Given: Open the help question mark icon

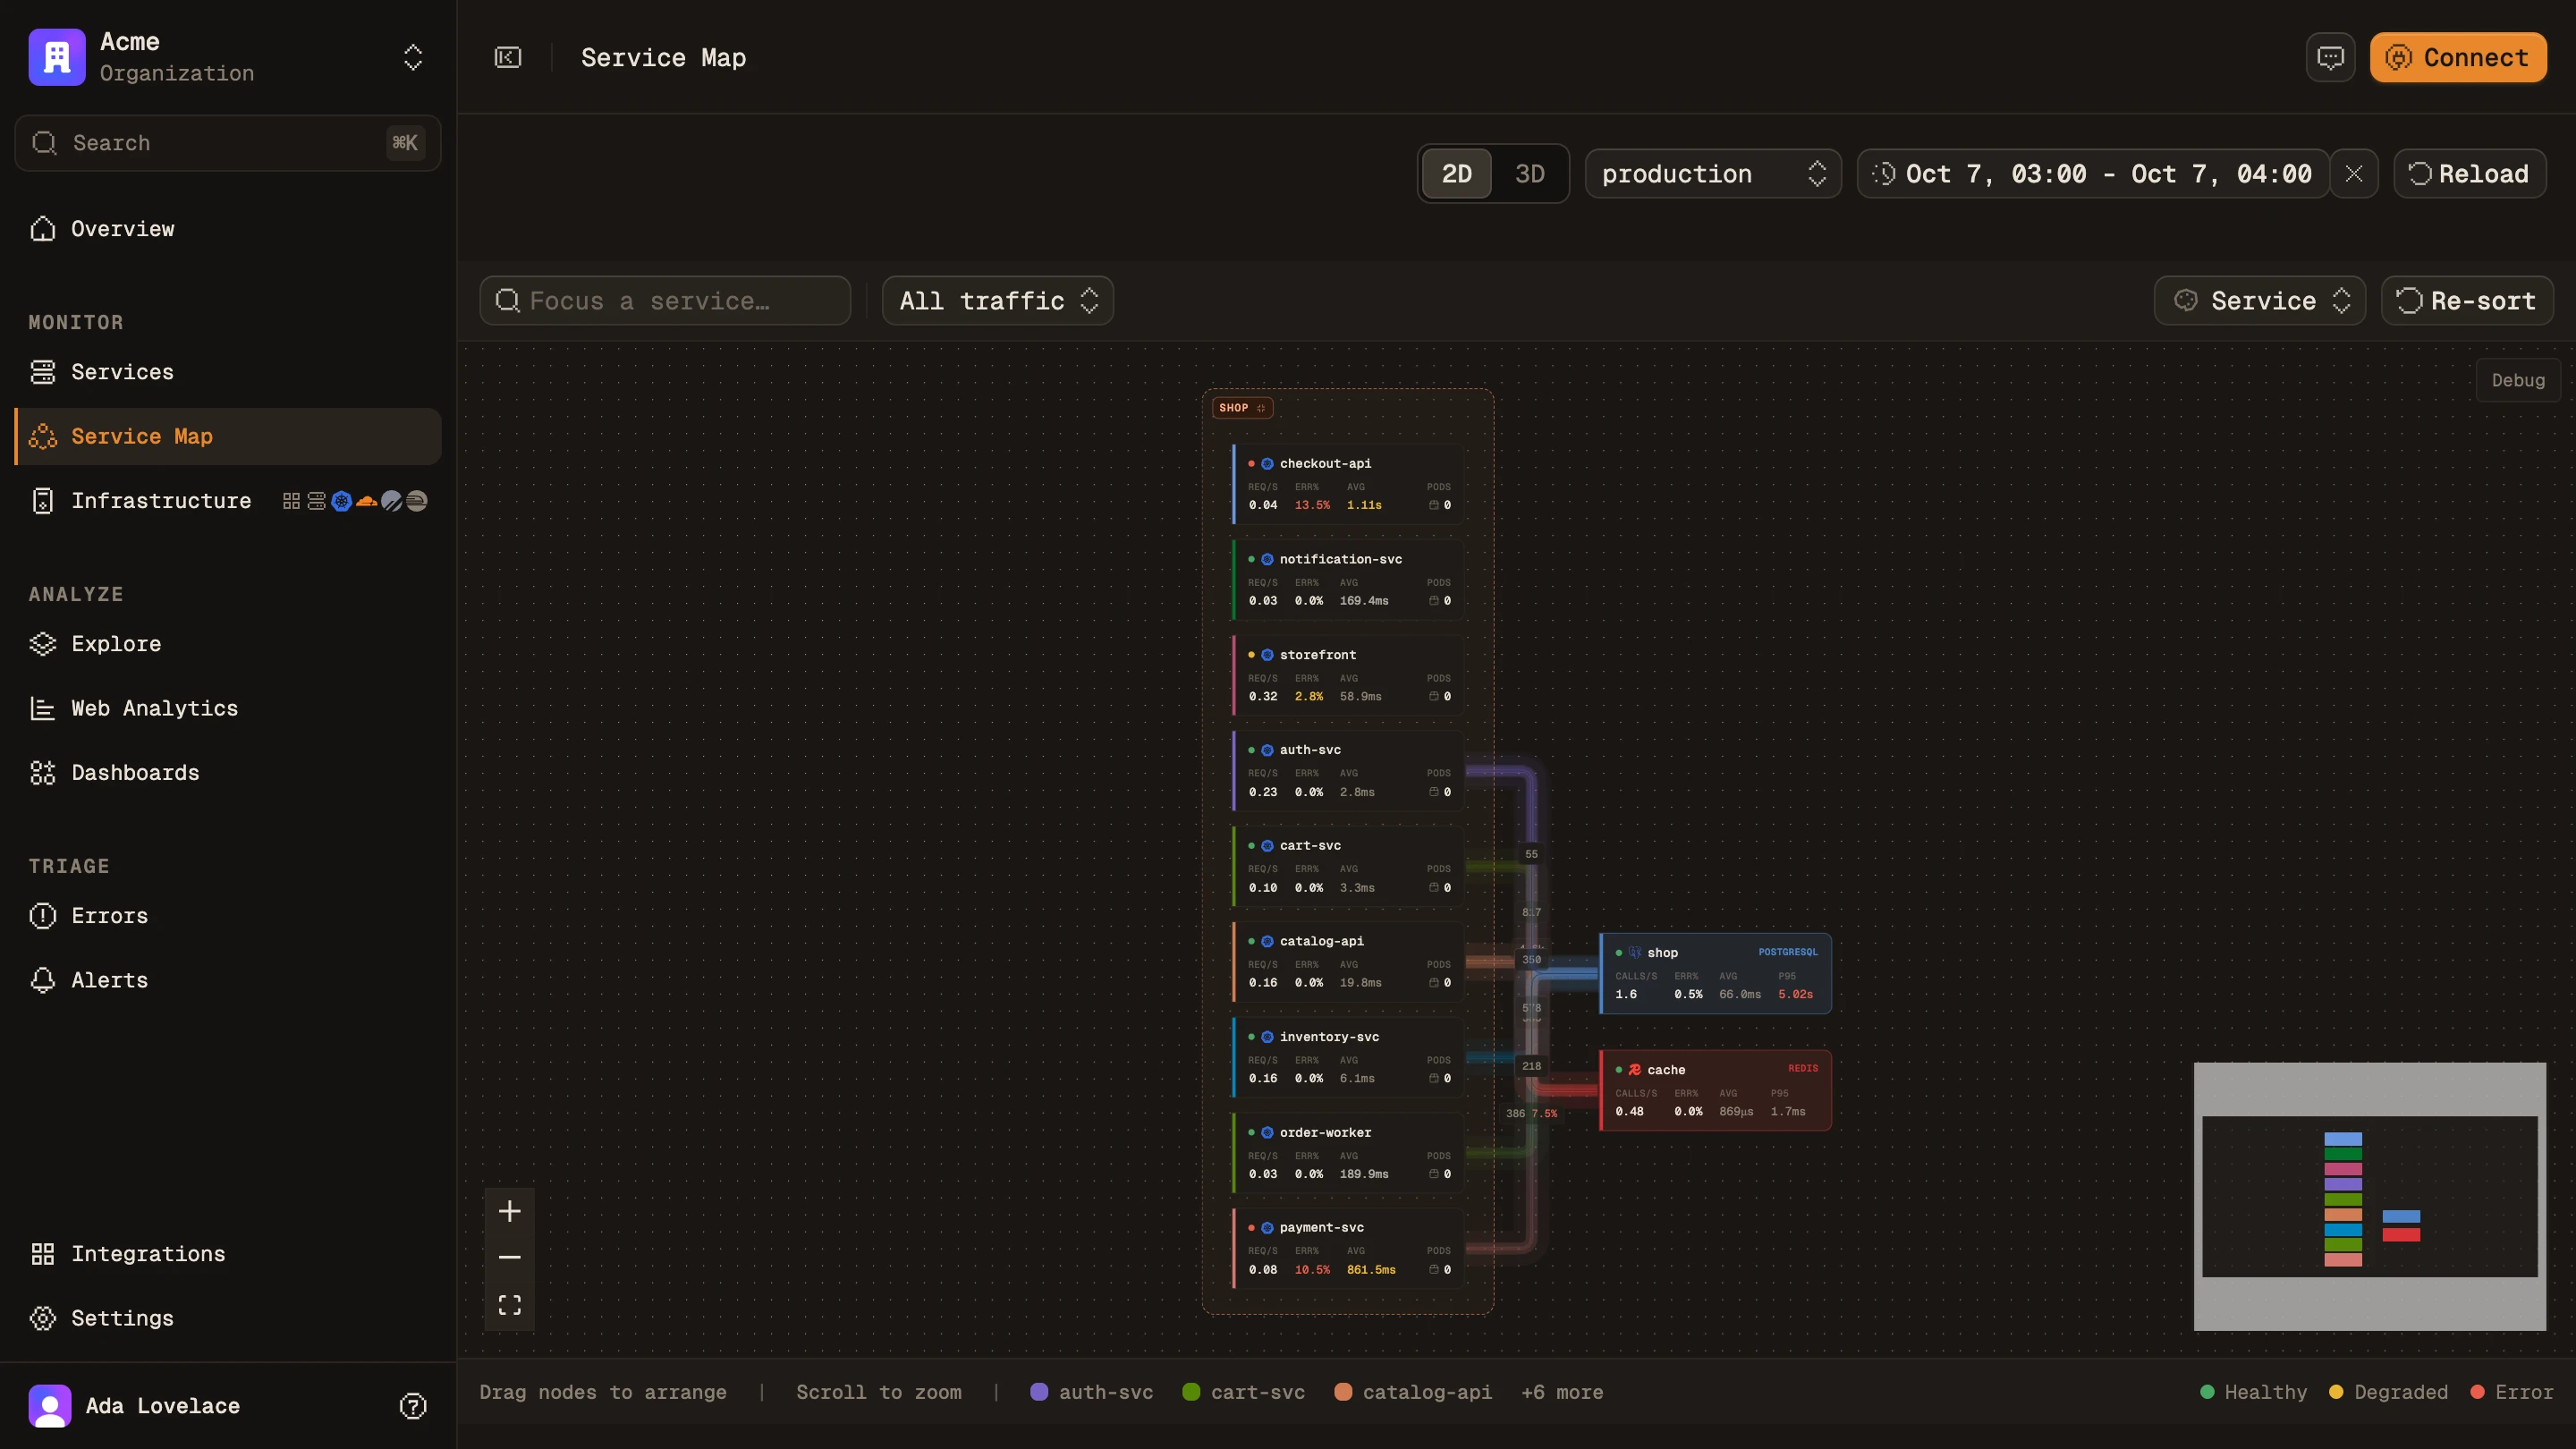Looking at the screenshot, I should (413, 1406).
